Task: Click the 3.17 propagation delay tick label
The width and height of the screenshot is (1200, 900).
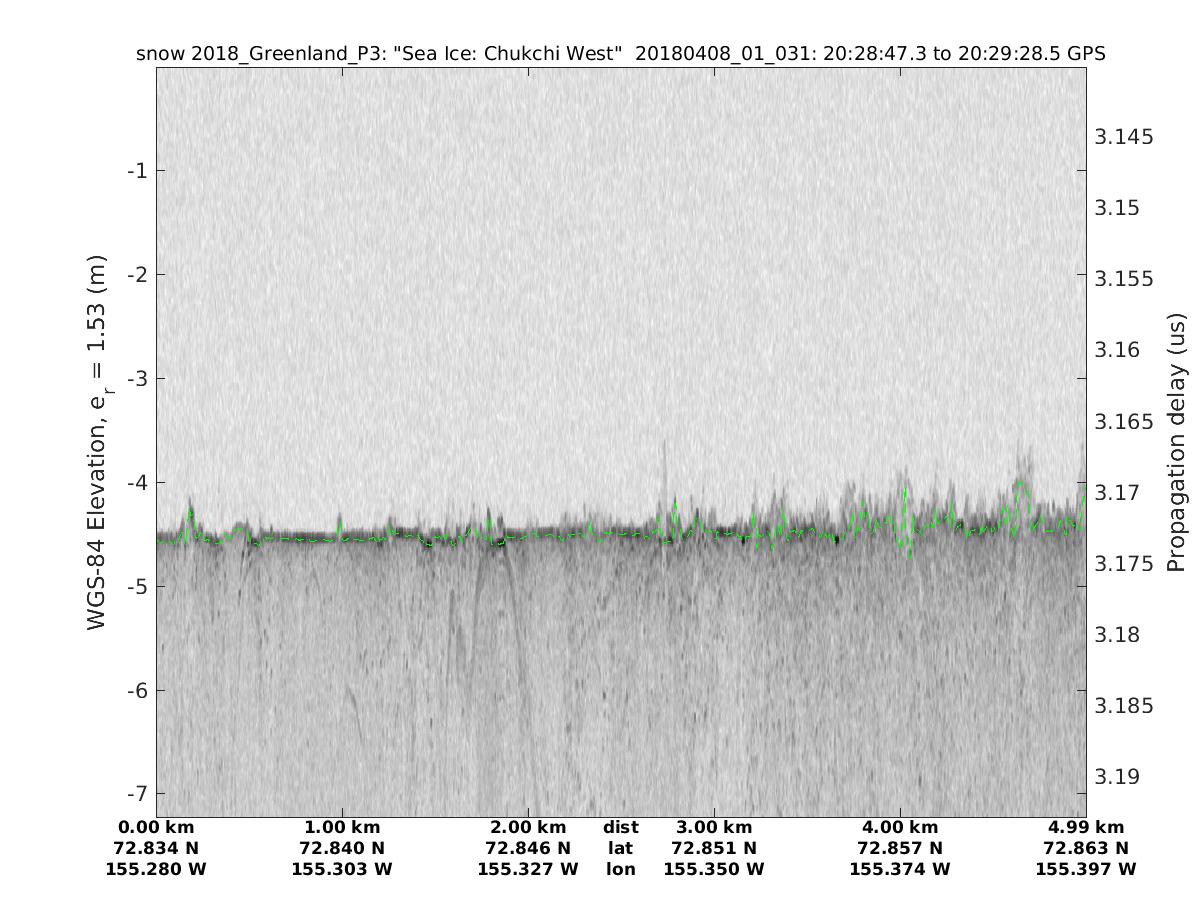Action: click(1119, 492)
